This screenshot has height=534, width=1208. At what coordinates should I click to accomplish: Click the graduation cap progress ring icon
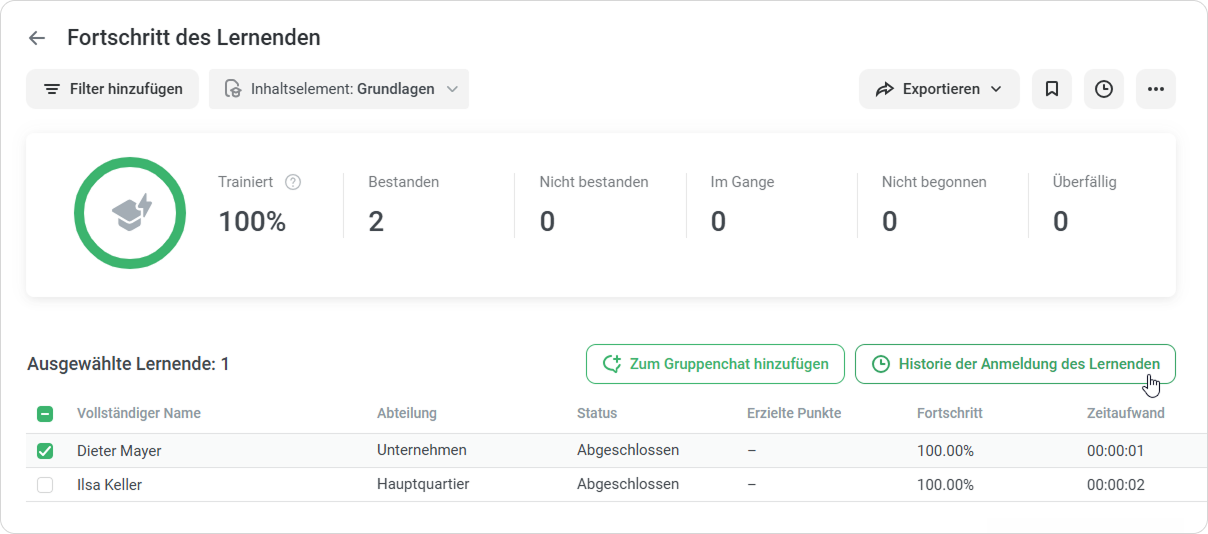coord(130,213)
